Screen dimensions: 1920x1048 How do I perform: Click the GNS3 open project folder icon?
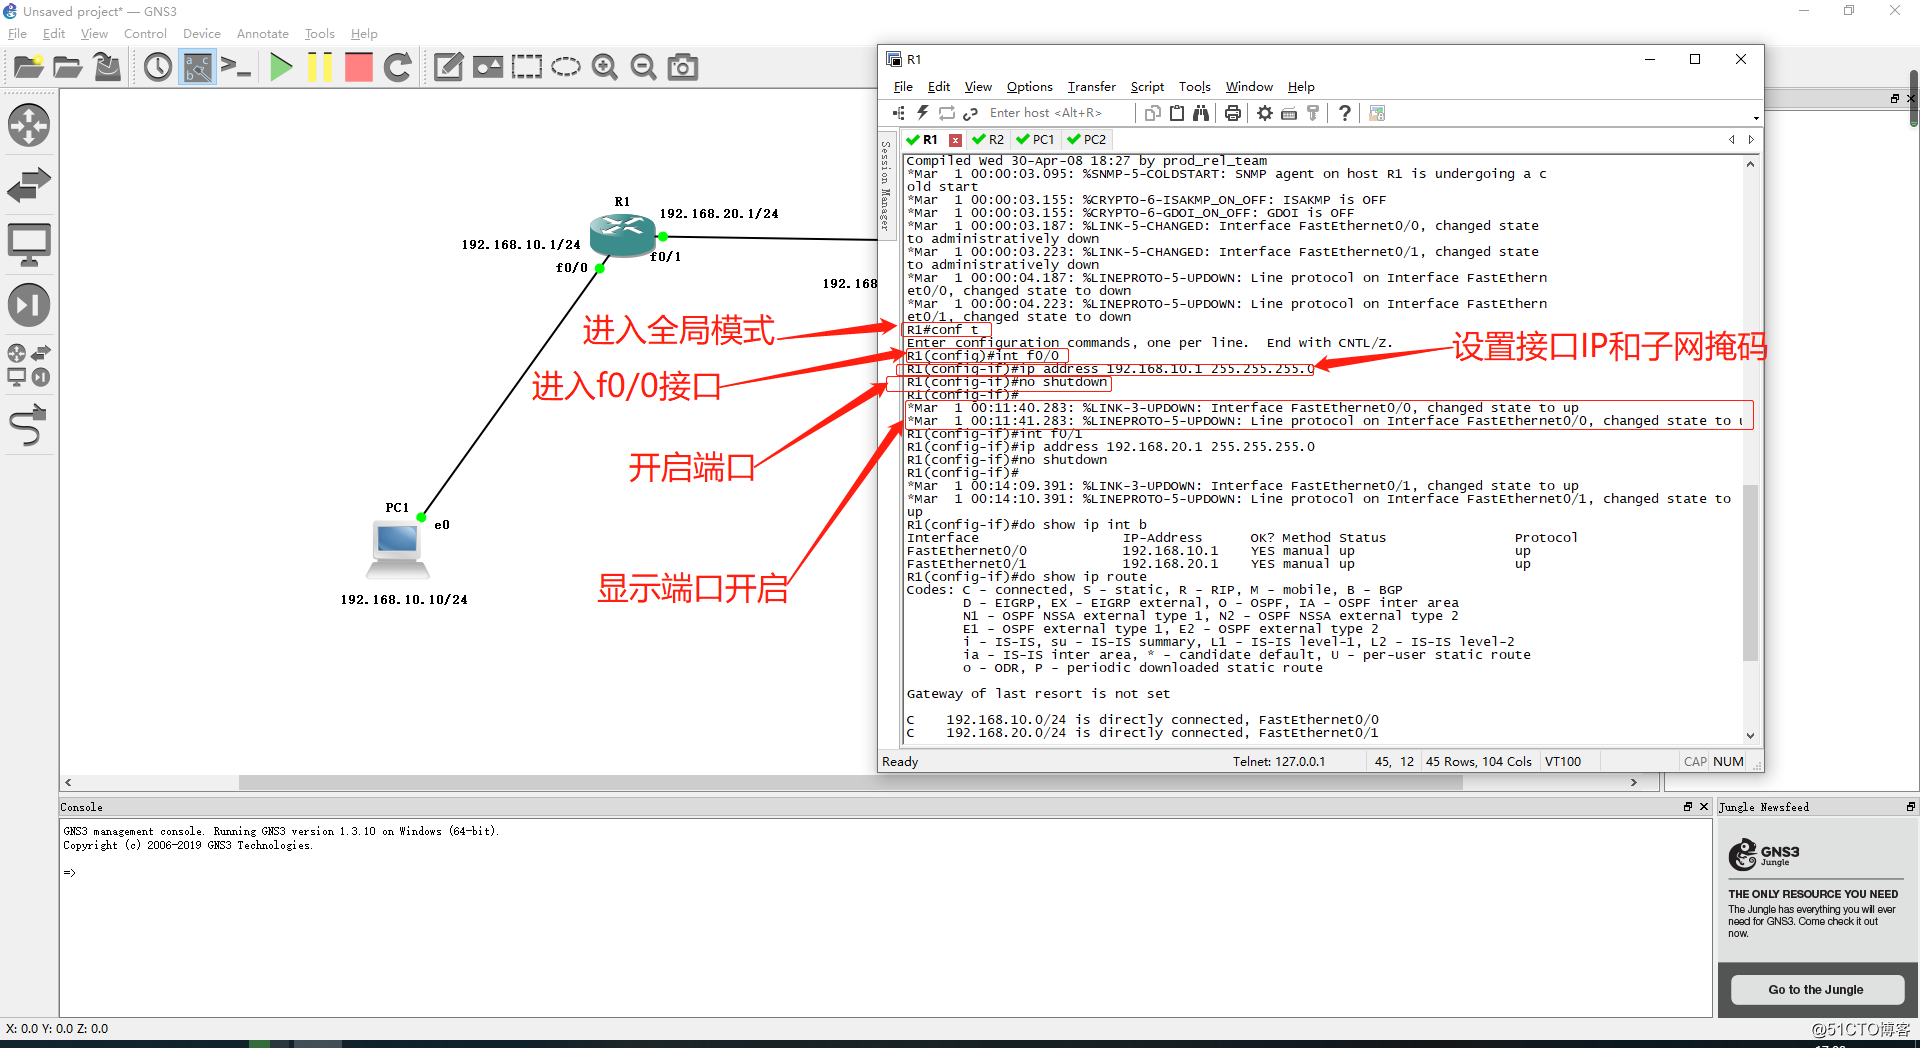pyautogui.click(x=68, y=67)
